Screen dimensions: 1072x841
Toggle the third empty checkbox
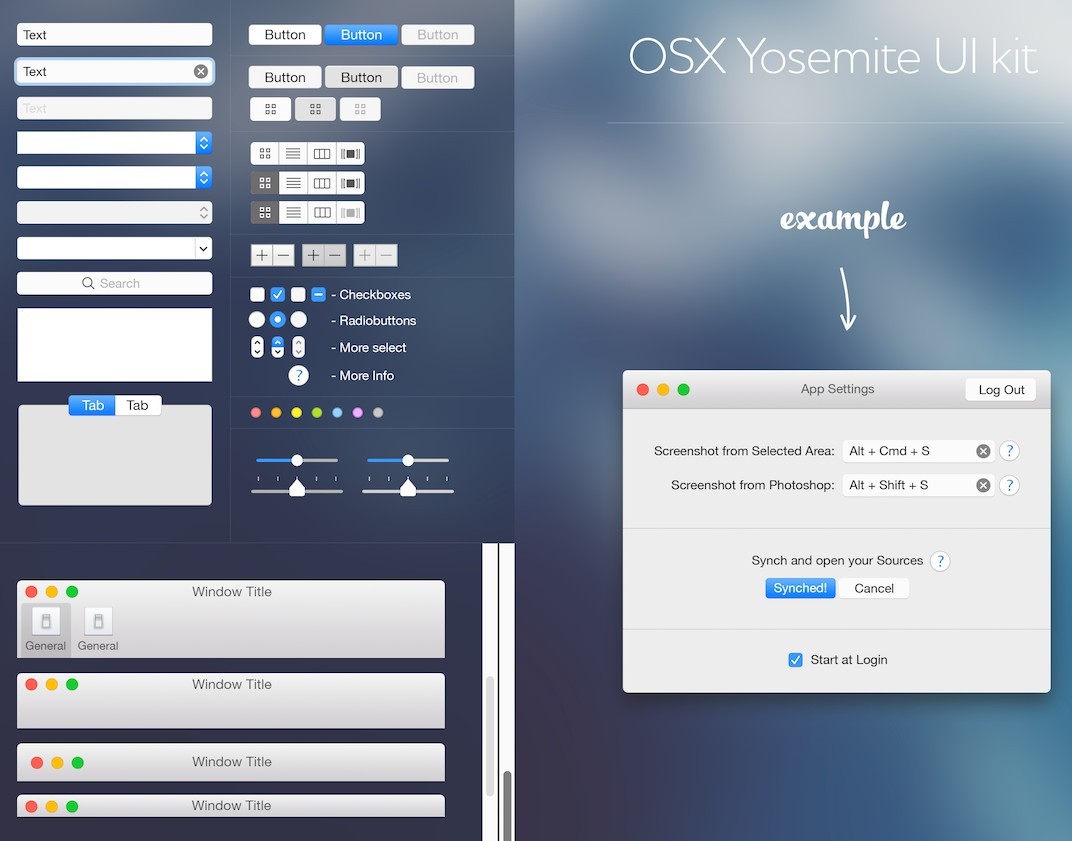coord(298,295)
